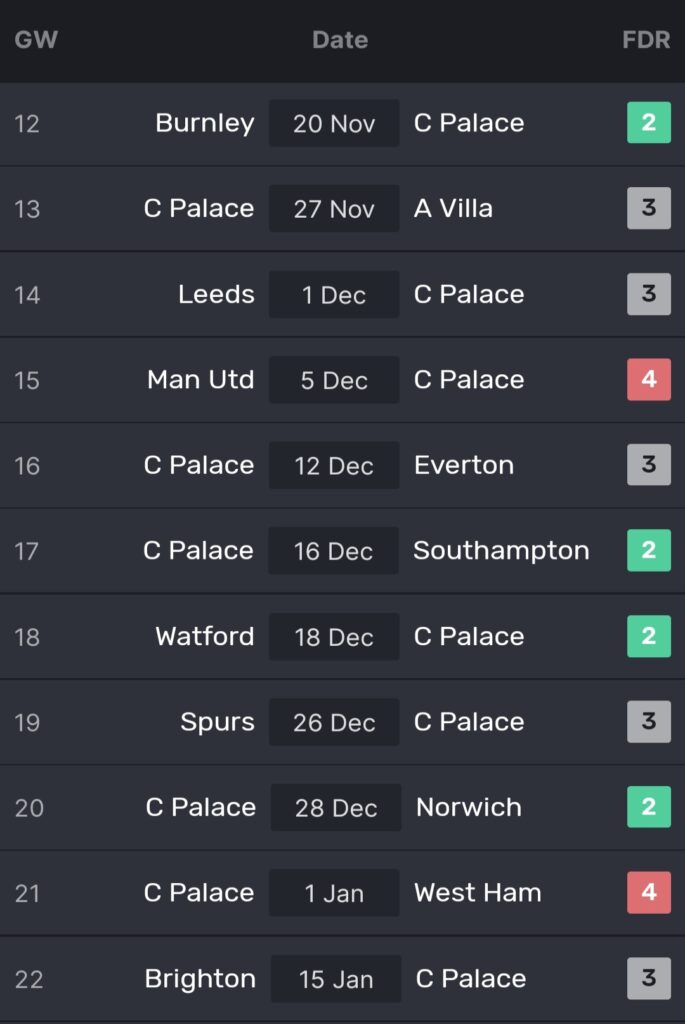Click the FDR column header
685x1024 pixels.
pos(646,40)
